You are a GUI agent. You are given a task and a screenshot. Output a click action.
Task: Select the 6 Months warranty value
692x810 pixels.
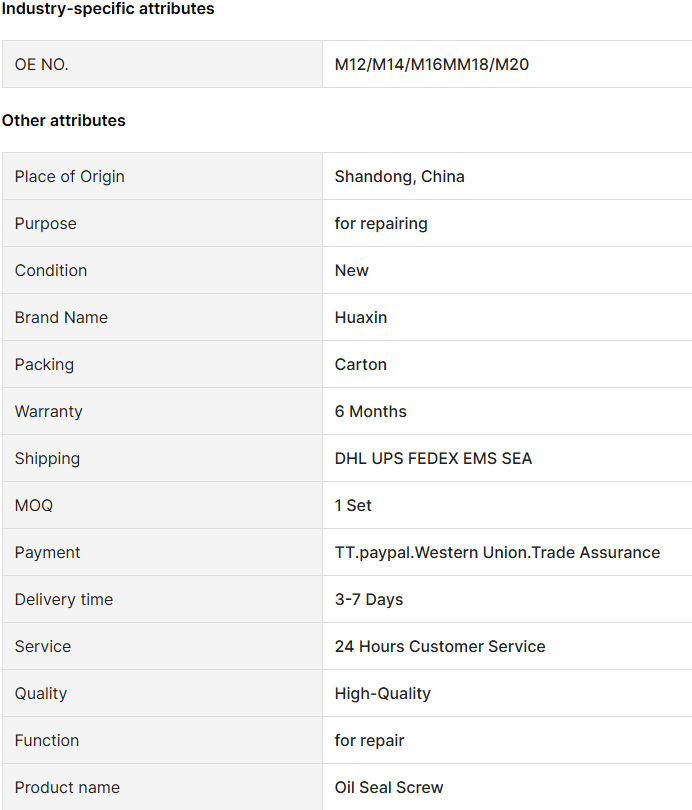point(370,412)
